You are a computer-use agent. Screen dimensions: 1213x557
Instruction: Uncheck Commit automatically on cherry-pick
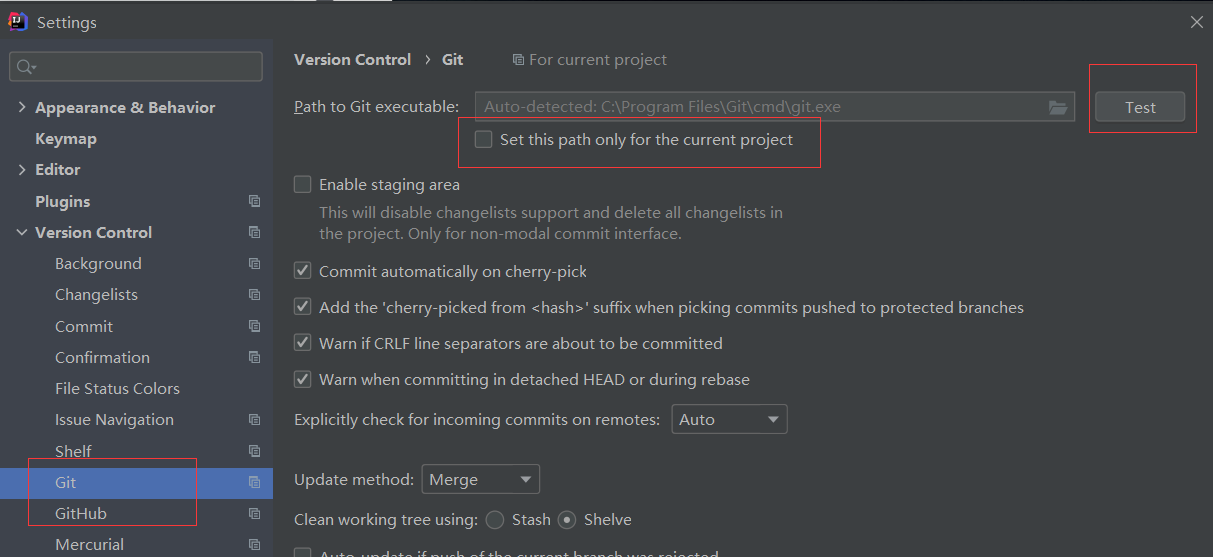coord(303,271)
